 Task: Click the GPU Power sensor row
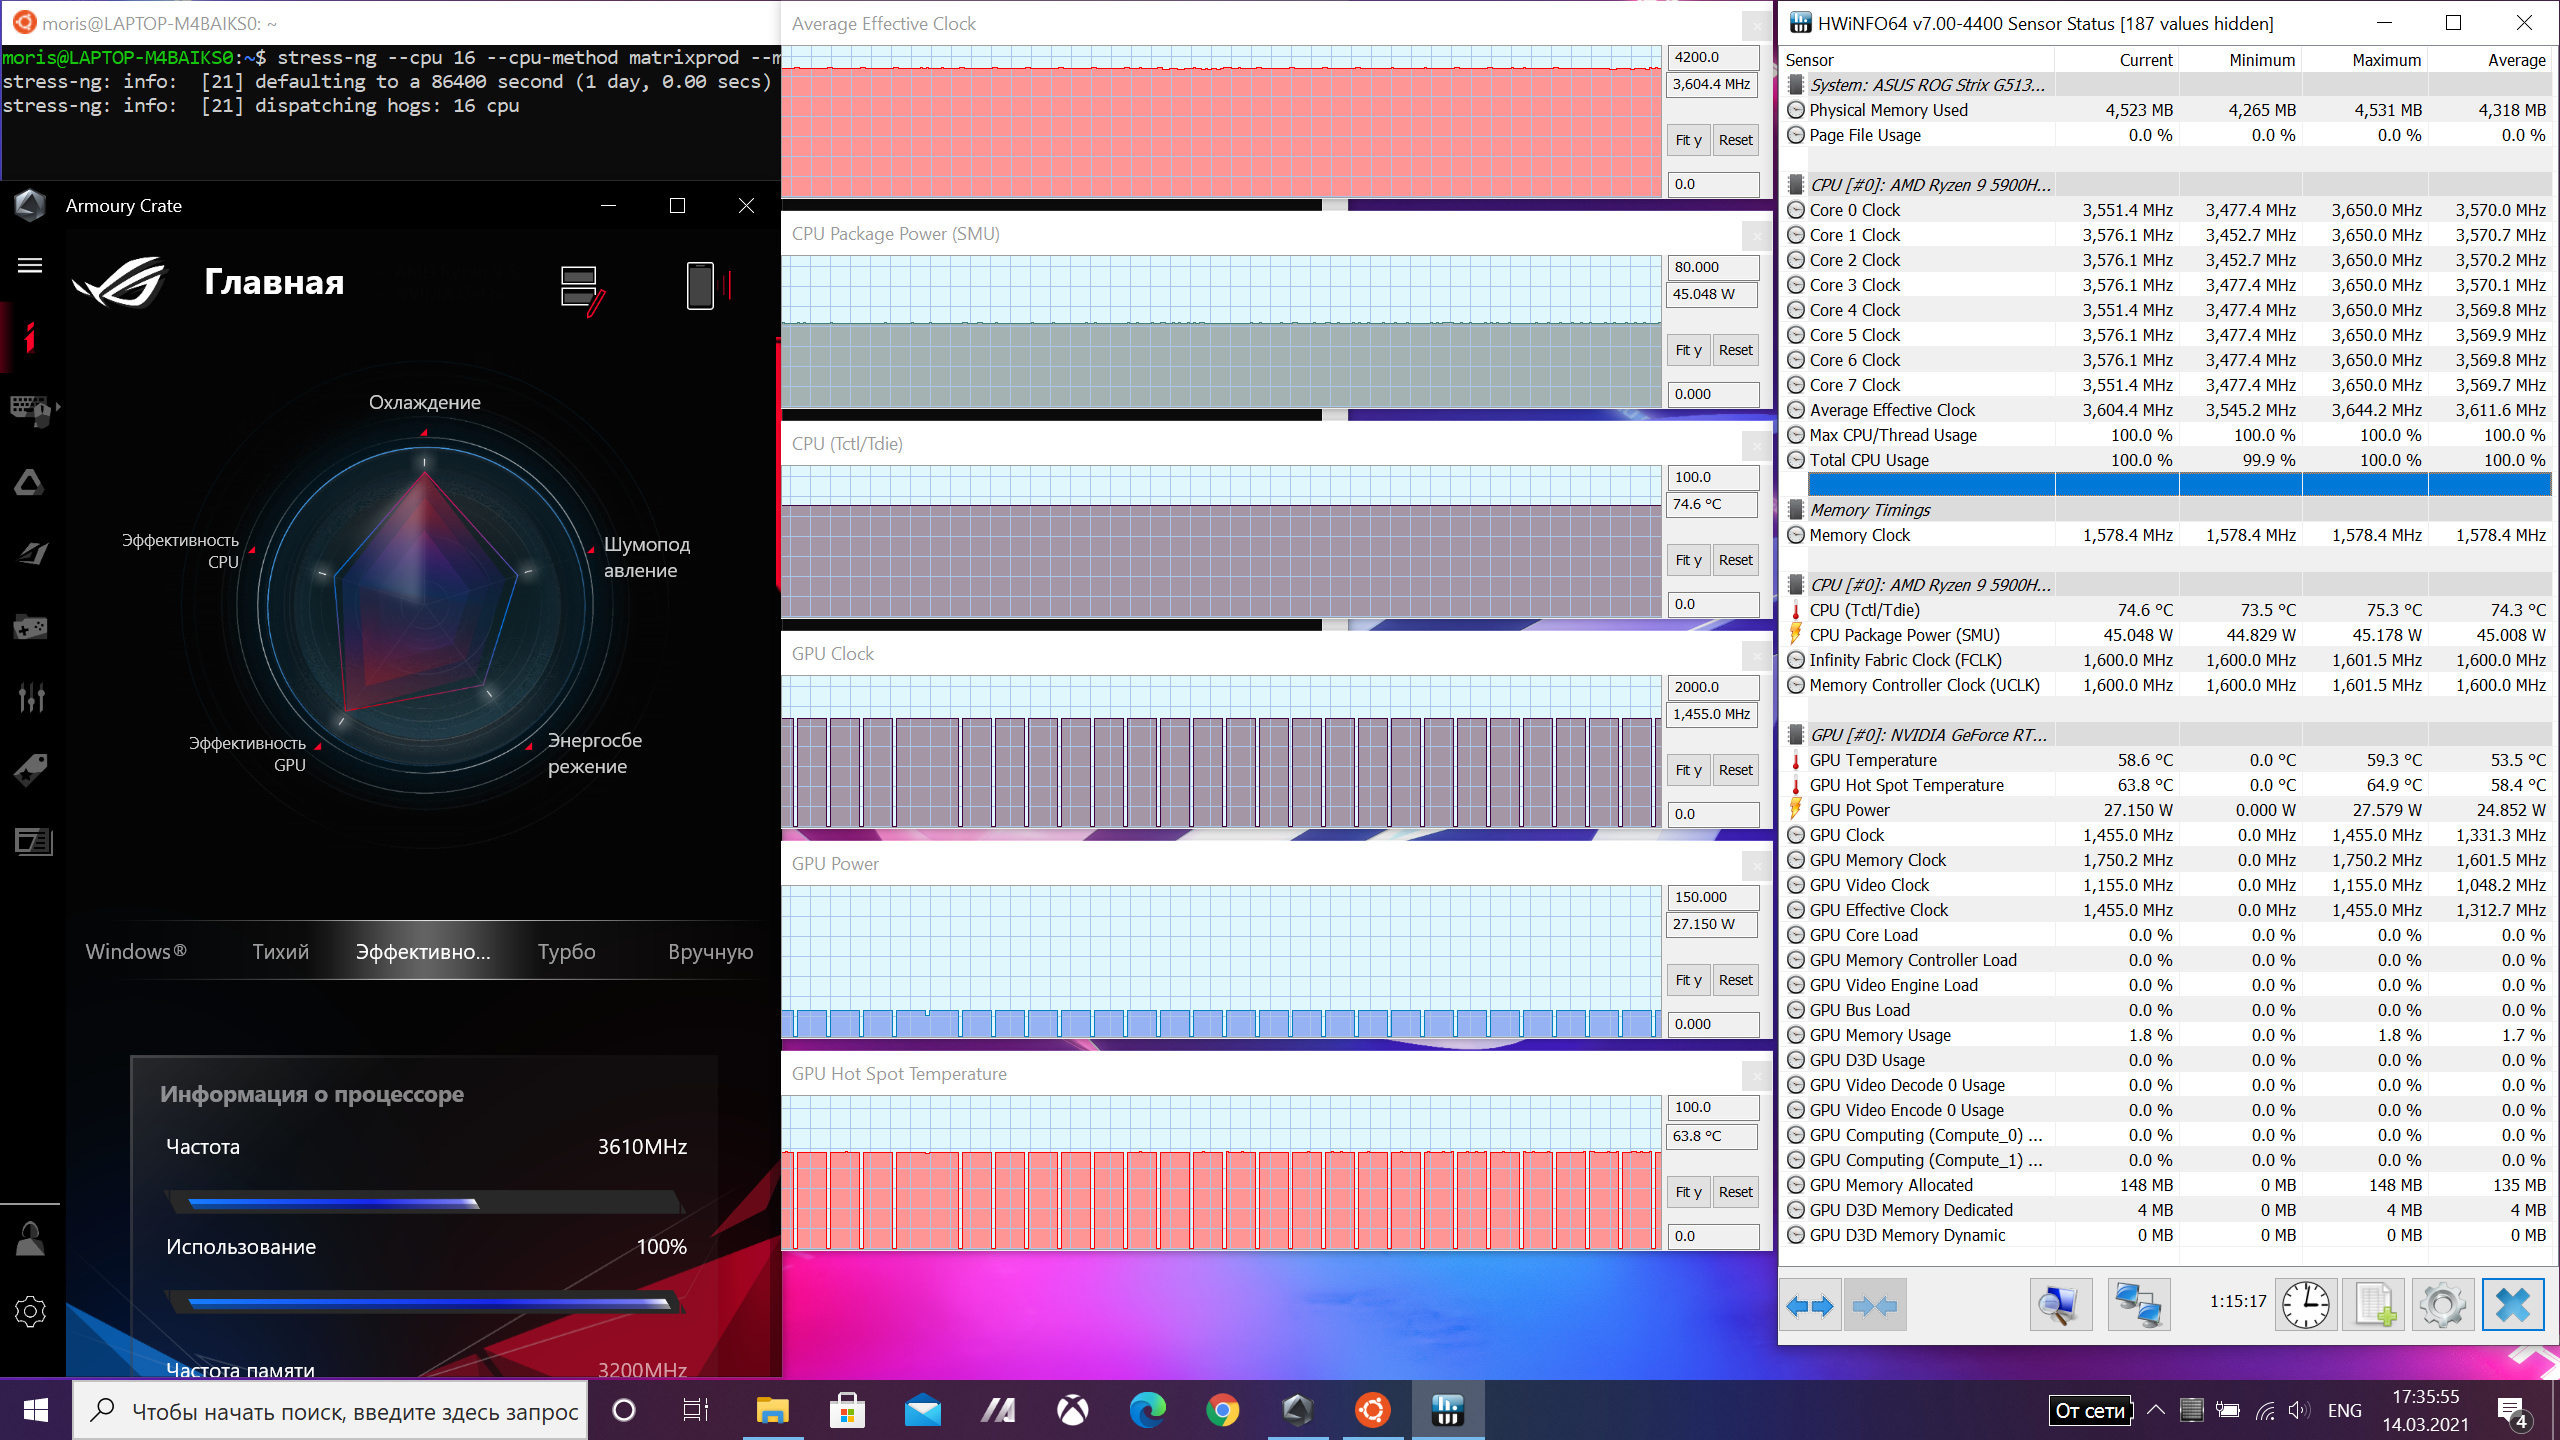pos(2167,810)
